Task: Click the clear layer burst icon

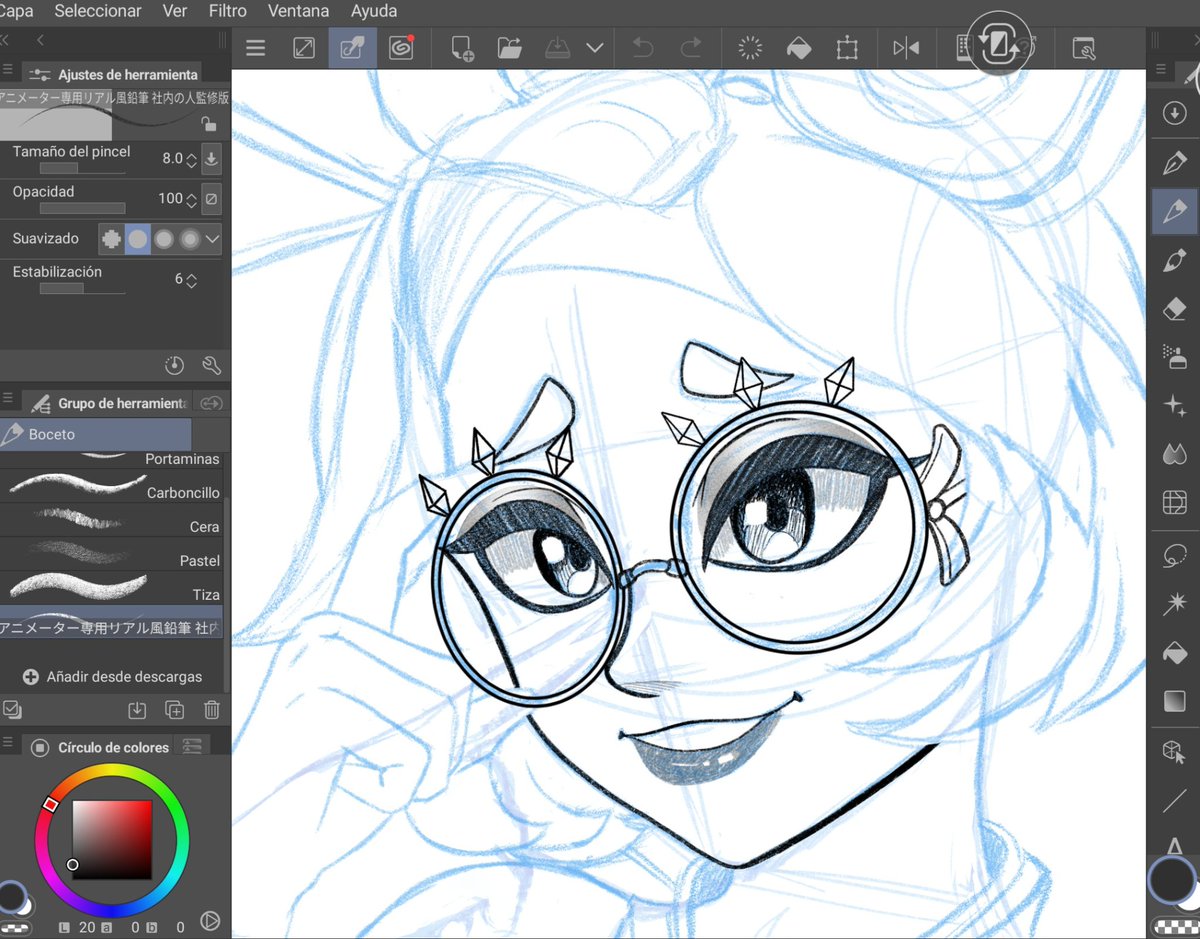Action: point(750,48)
